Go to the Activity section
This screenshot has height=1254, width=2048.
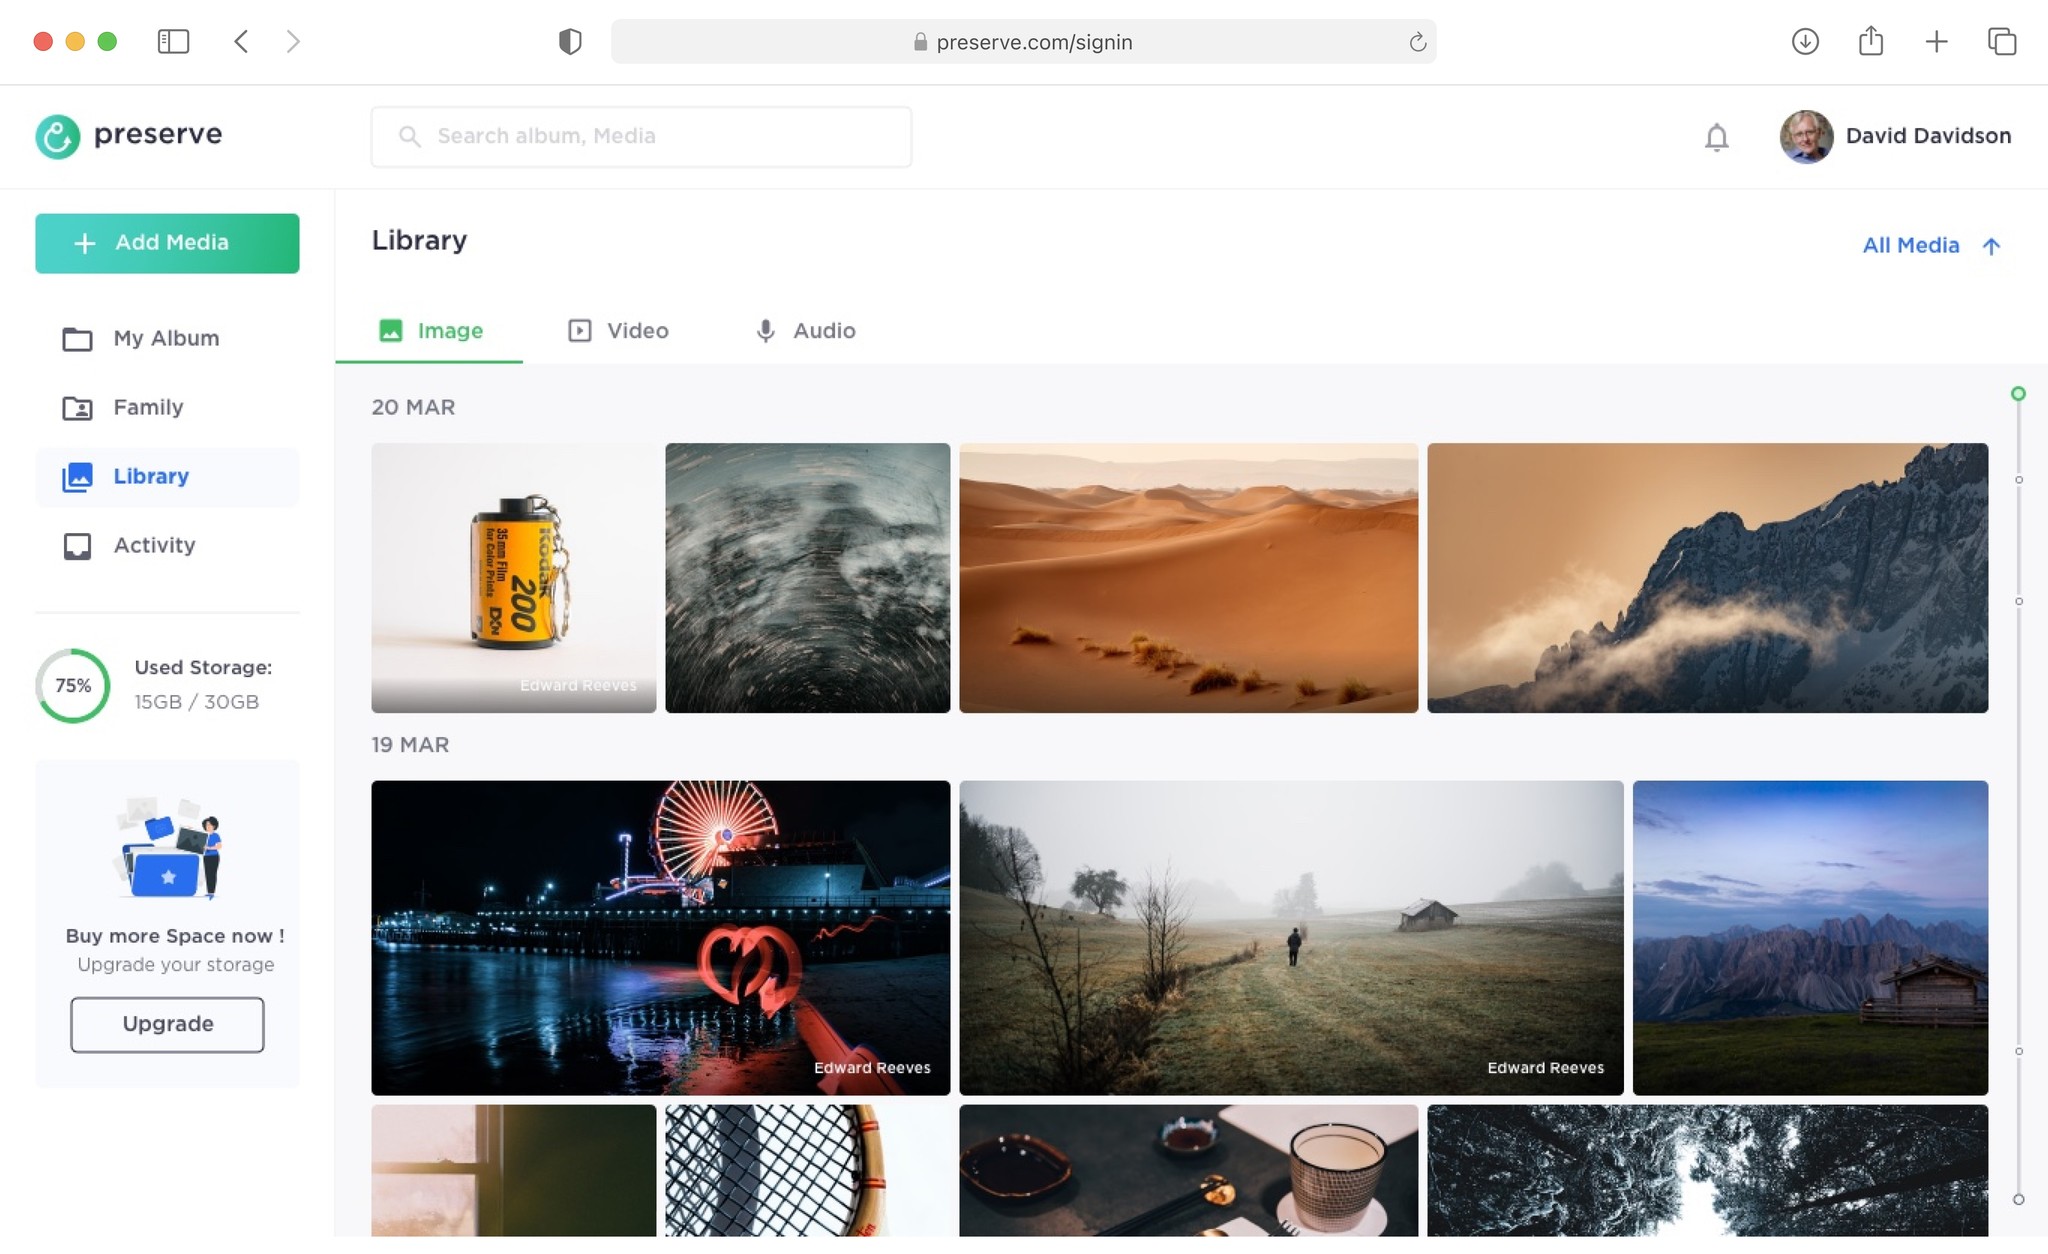(x=154, y=545)
